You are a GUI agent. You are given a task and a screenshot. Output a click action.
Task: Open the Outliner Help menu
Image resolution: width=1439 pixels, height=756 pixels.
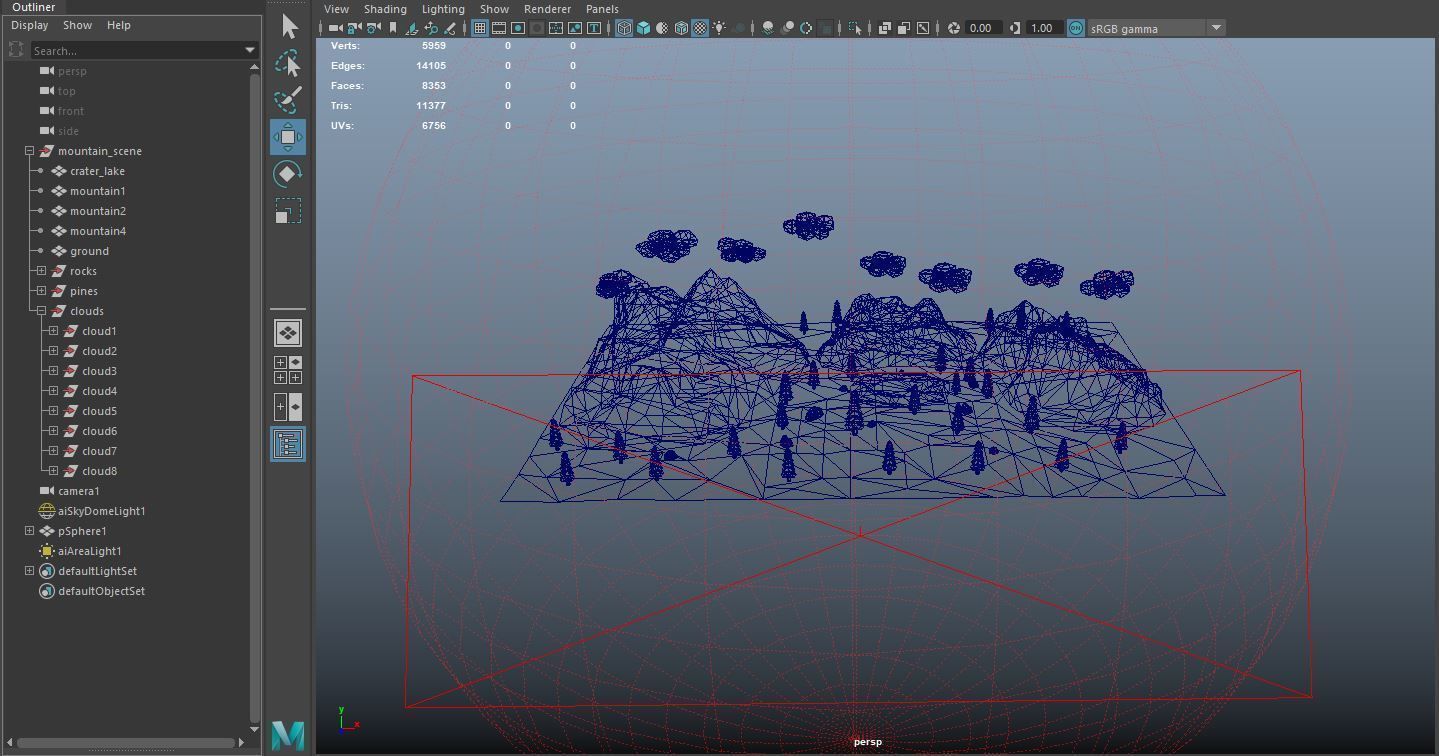click(x=118, y=25)
